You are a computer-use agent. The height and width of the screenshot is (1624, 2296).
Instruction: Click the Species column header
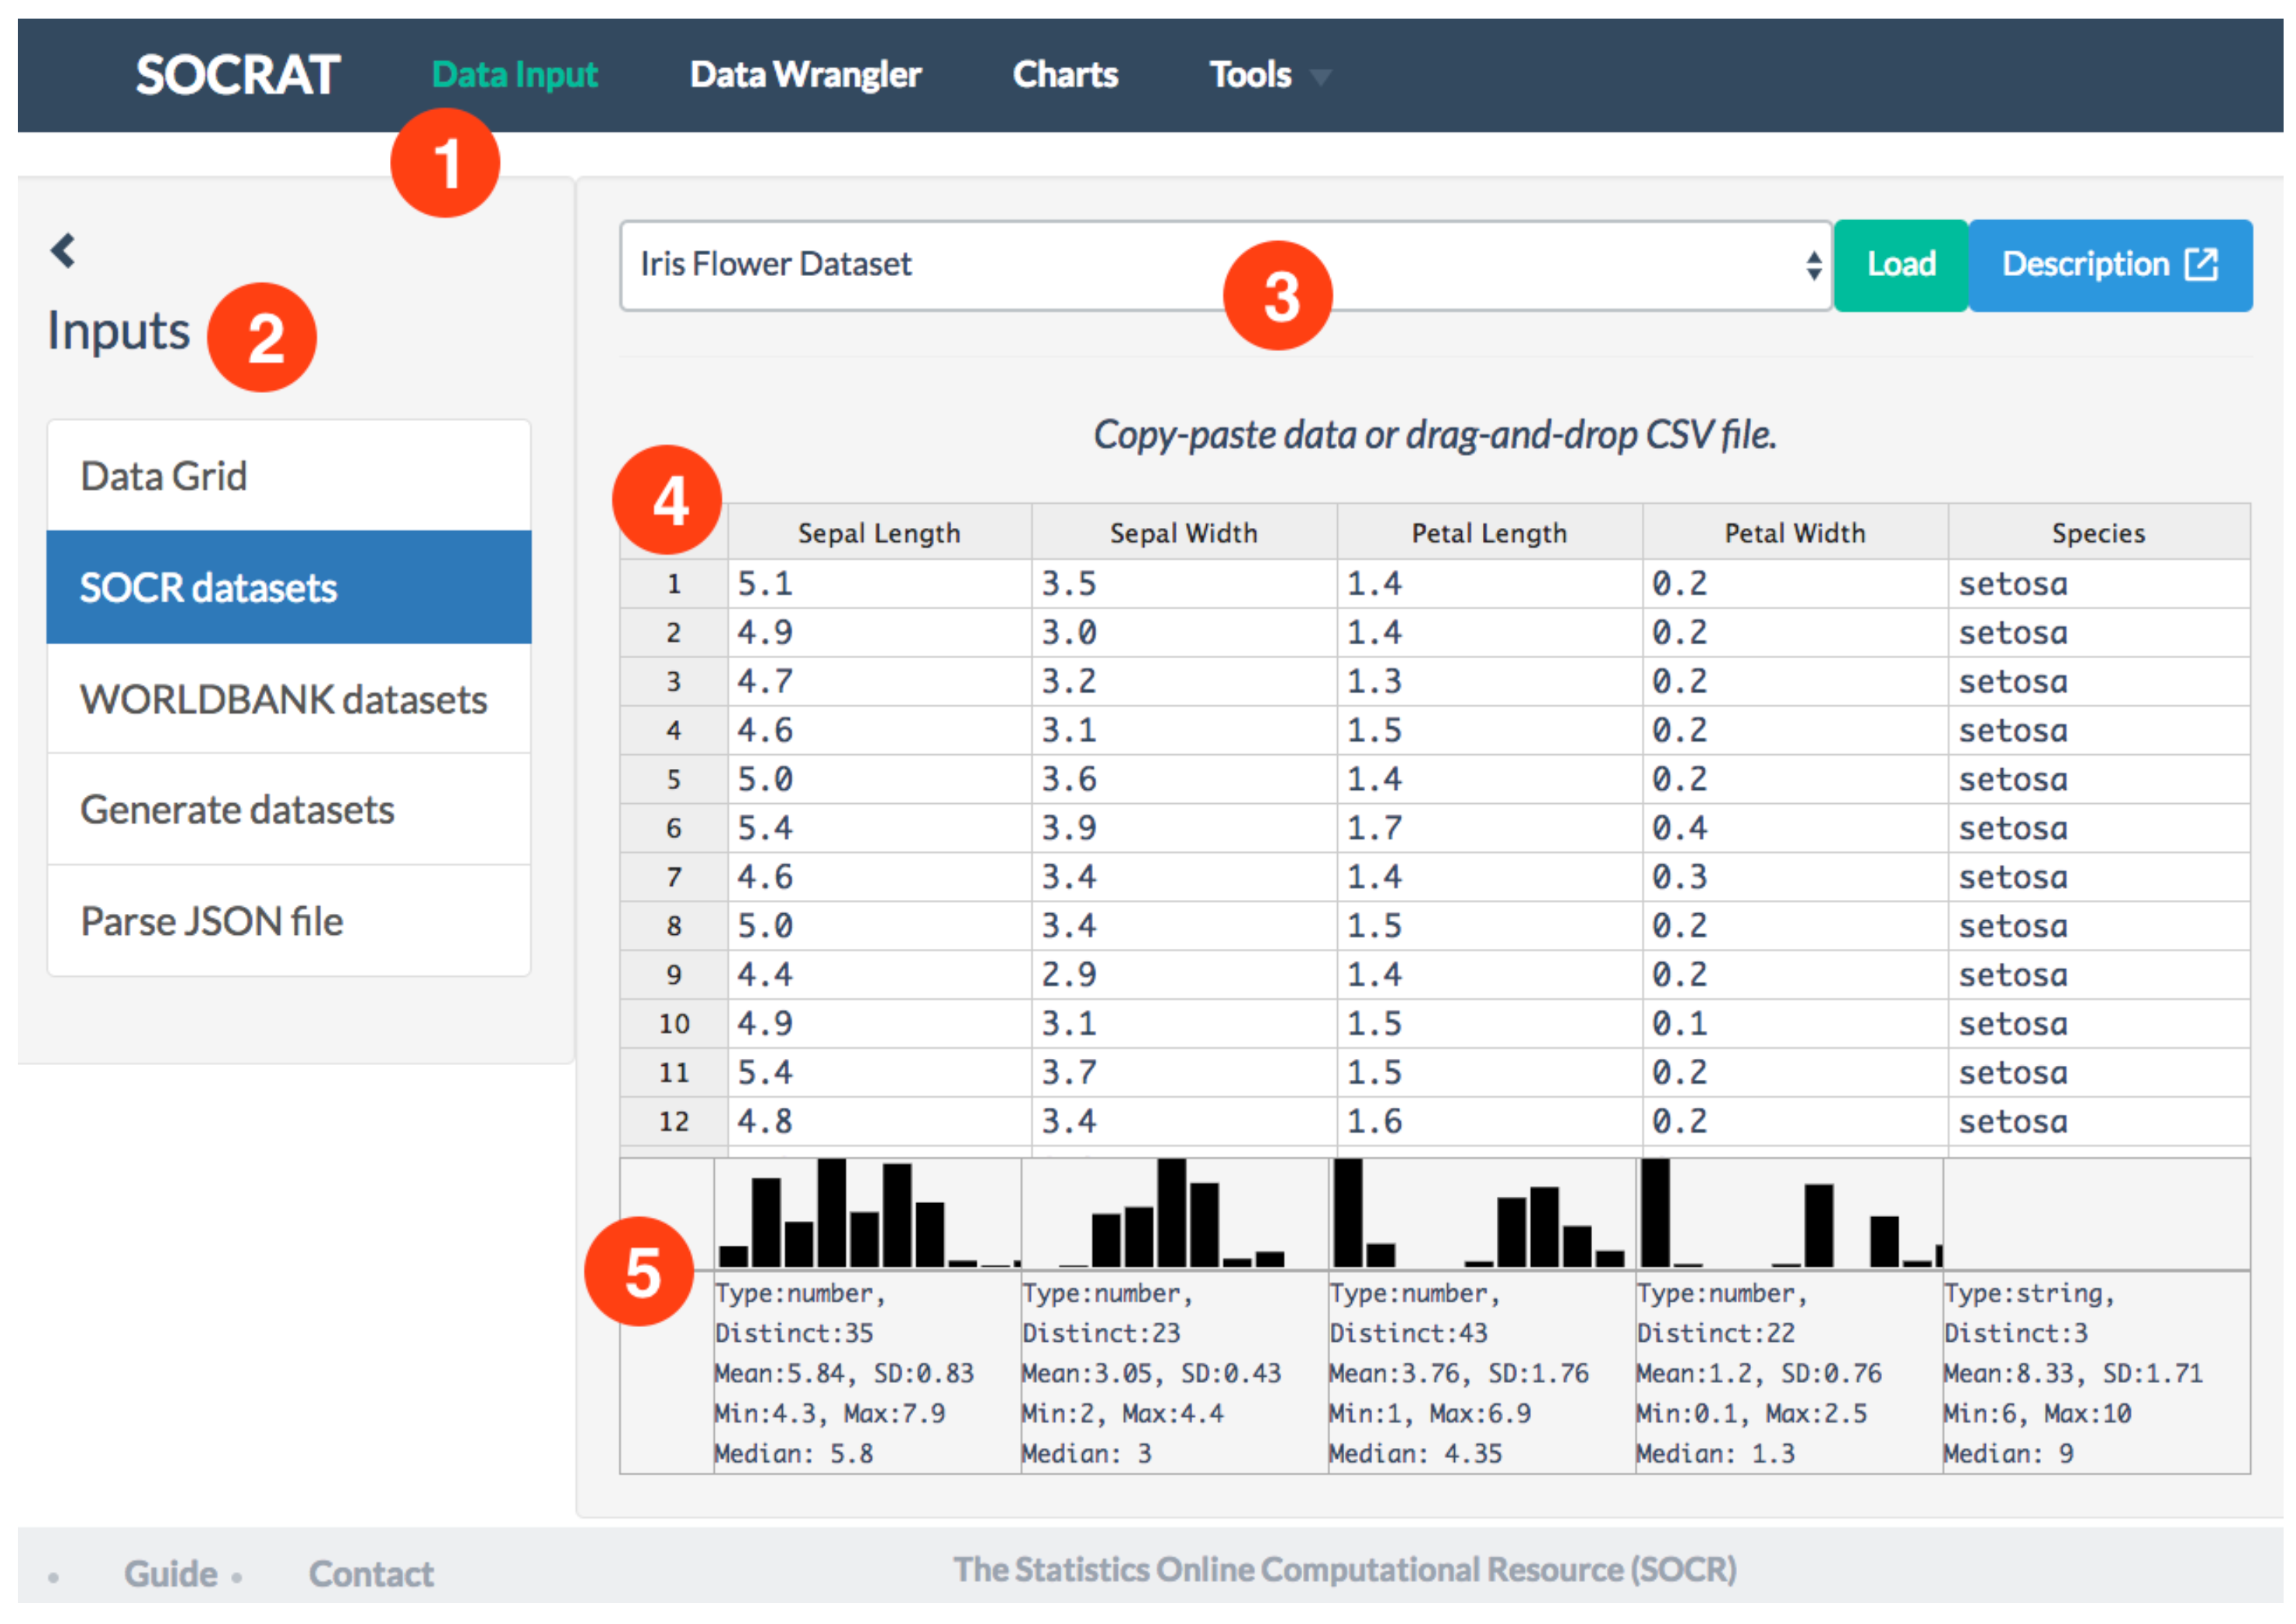[x=2098, y=533]
